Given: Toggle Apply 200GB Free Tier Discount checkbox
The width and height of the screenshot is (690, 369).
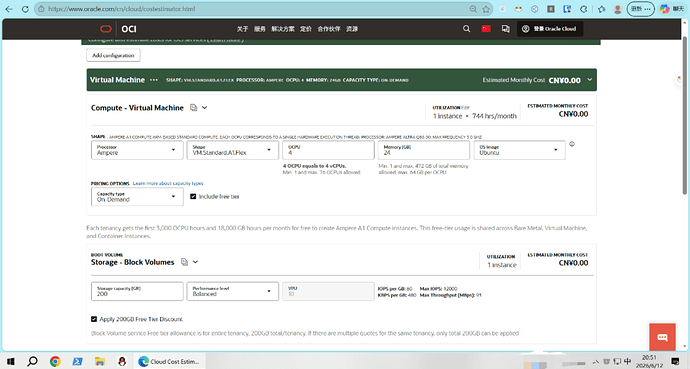Looking at the screenshot, I should (x=94, y=319).
